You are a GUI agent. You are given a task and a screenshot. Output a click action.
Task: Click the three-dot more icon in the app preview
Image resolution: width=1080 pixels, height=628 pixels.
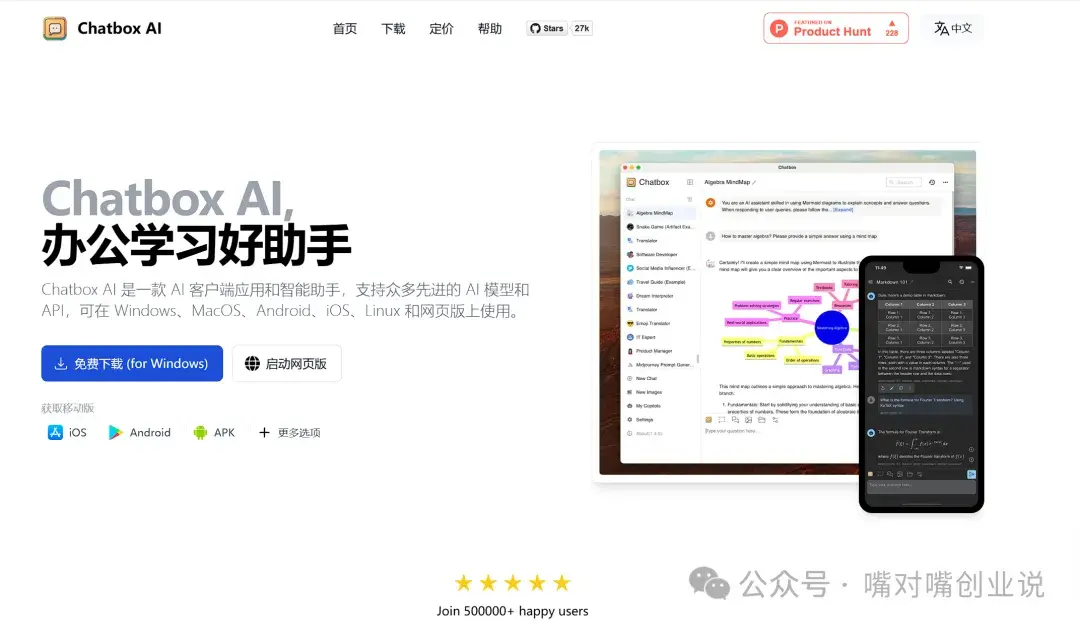click(x=946, y=182)
